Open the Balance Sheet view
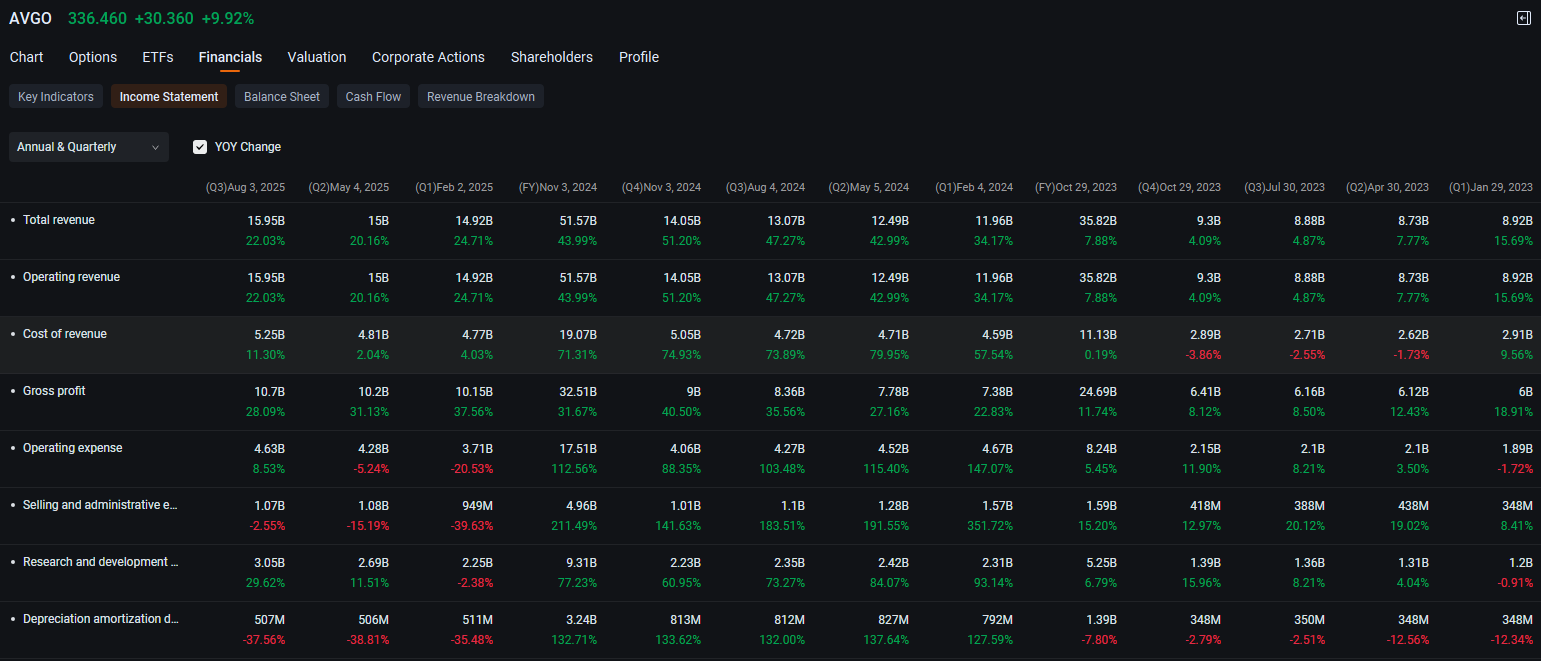 (x=282, y=97)
